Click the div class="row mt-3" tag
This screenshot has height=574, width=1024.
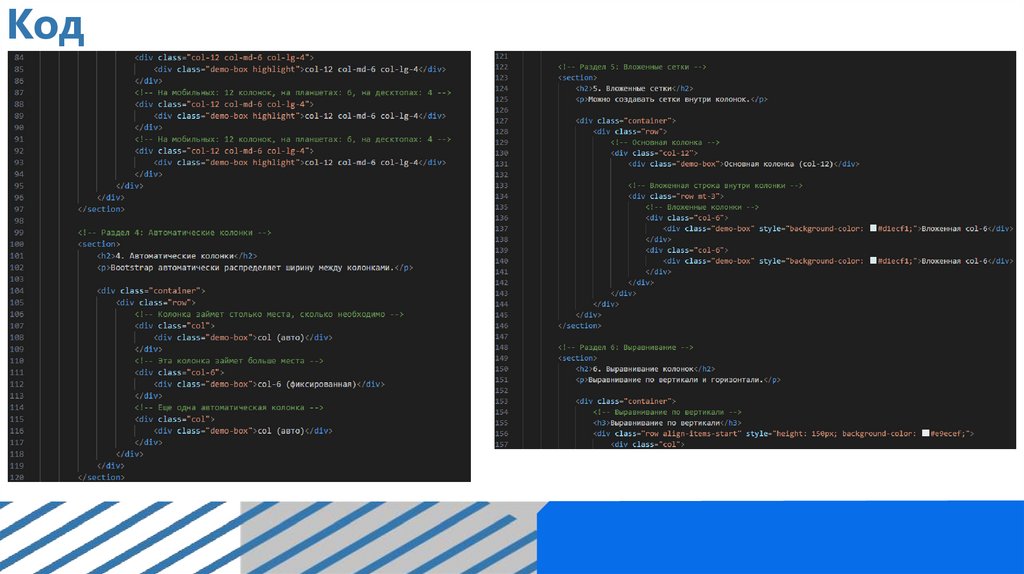(x=676, y=196)
